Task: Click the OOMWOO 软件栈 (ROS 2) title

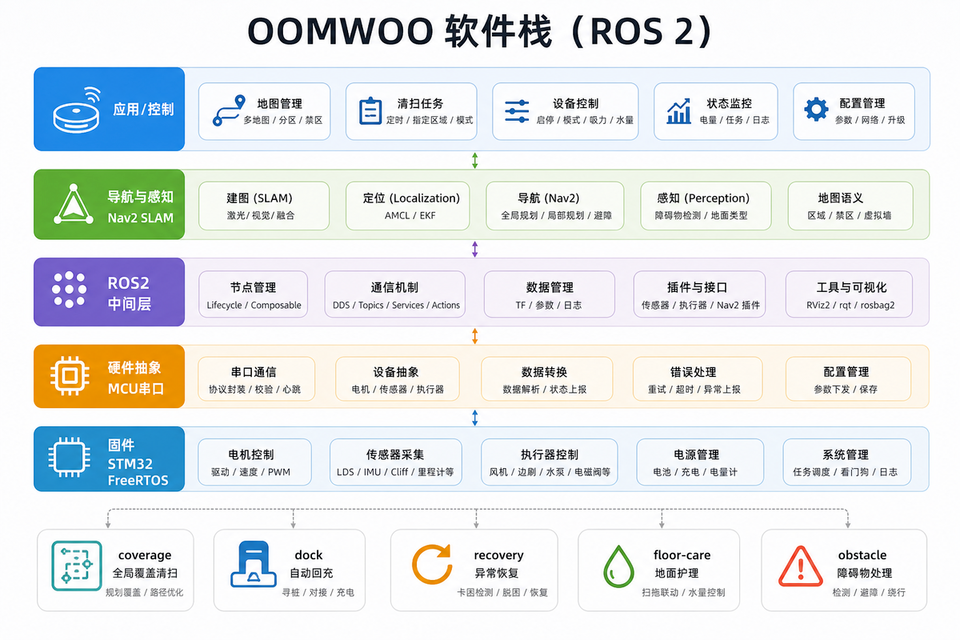Action: point(479,32)
